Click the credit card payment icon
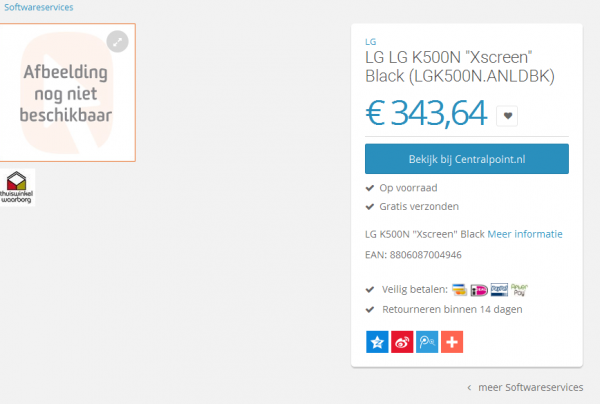 (460, 290)
